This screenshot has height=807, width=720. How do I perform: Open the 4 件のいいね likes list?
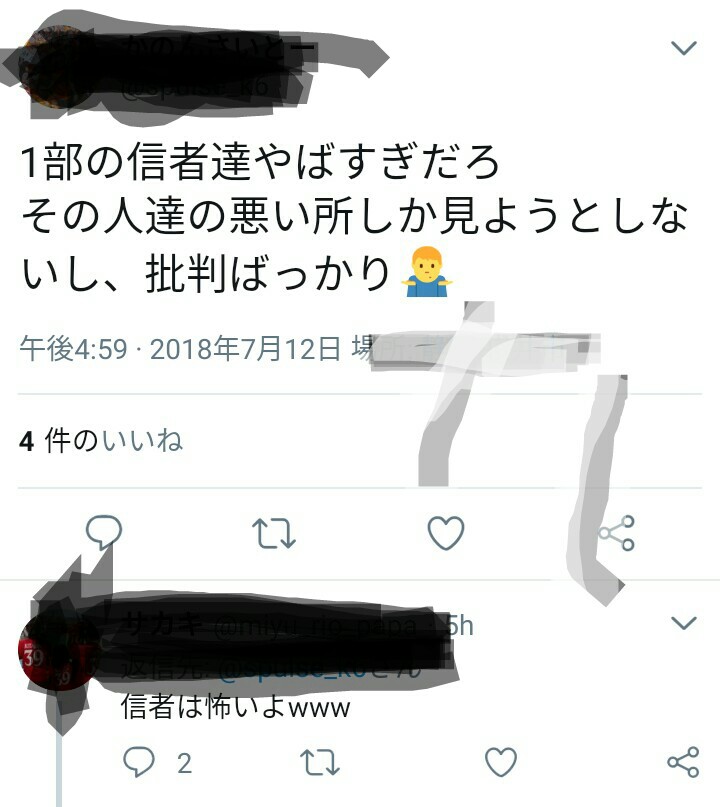click(x=101, y=441)
